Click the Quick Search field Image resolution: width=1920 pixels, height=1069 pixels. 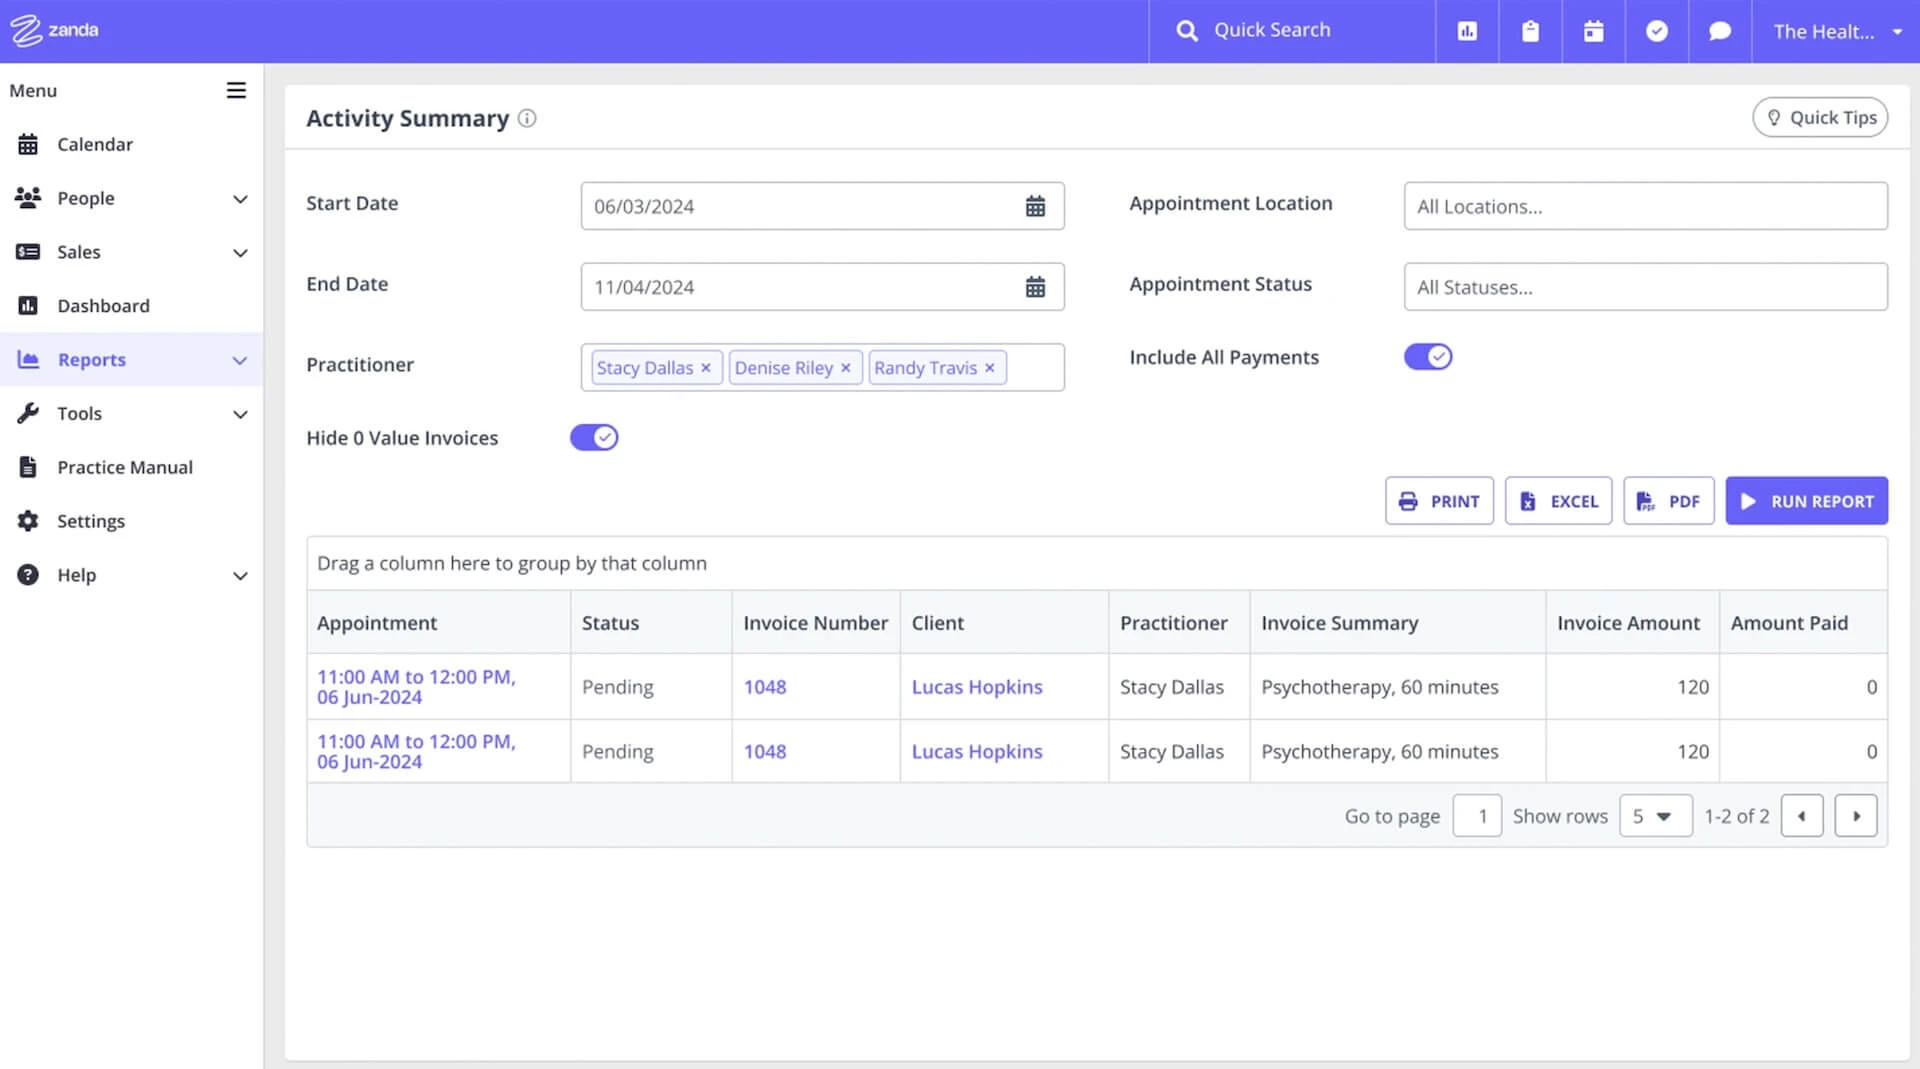point(1292,31)
